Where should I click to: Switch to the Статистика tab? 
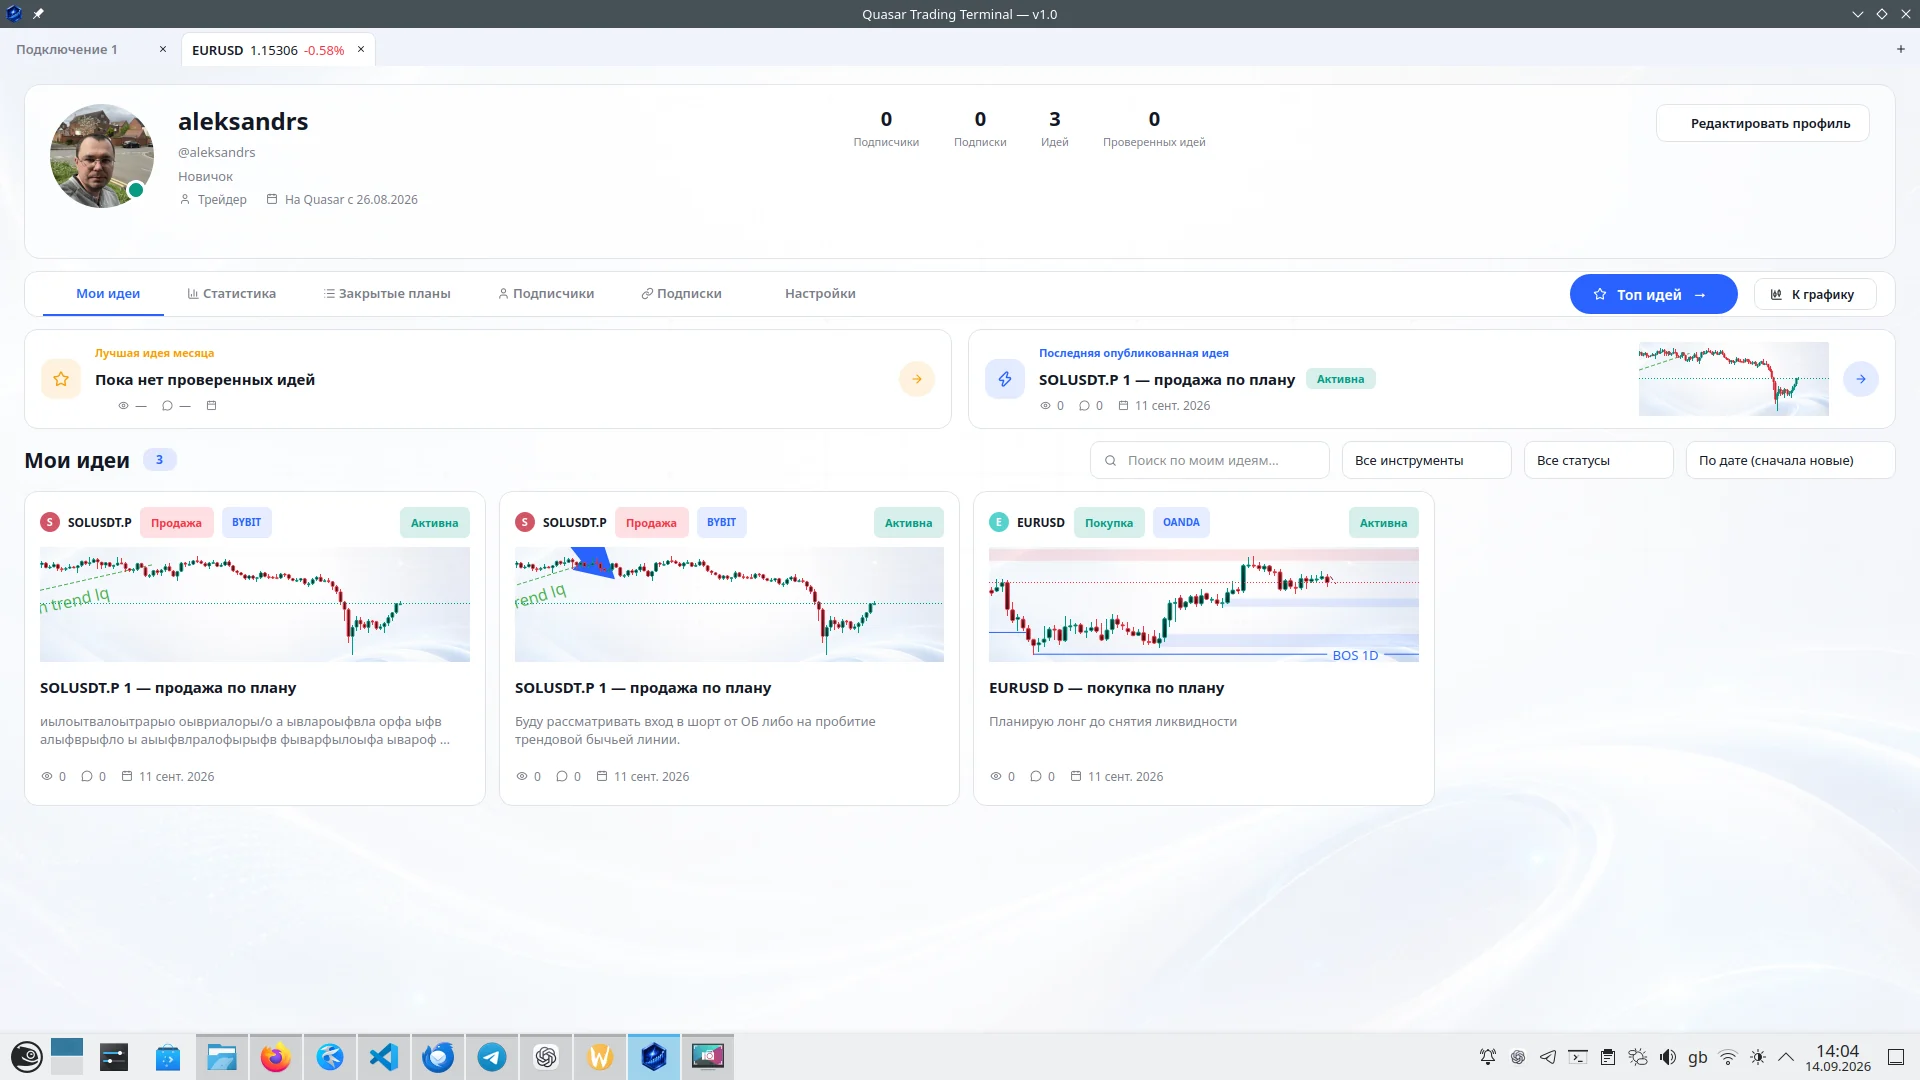click(231, 294)
